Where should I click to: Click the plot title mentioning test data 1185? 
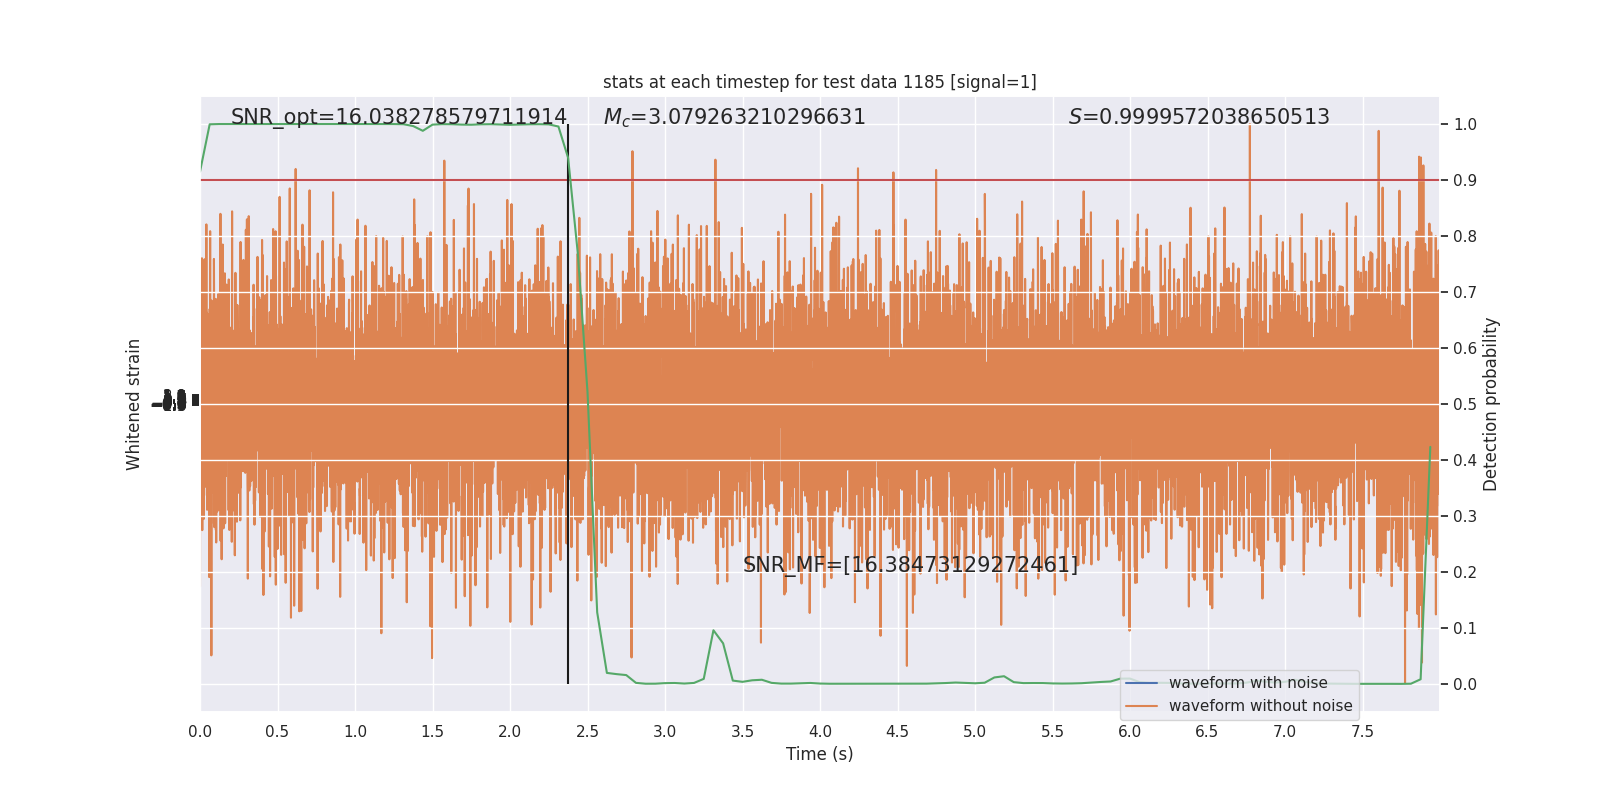point(819,82)
